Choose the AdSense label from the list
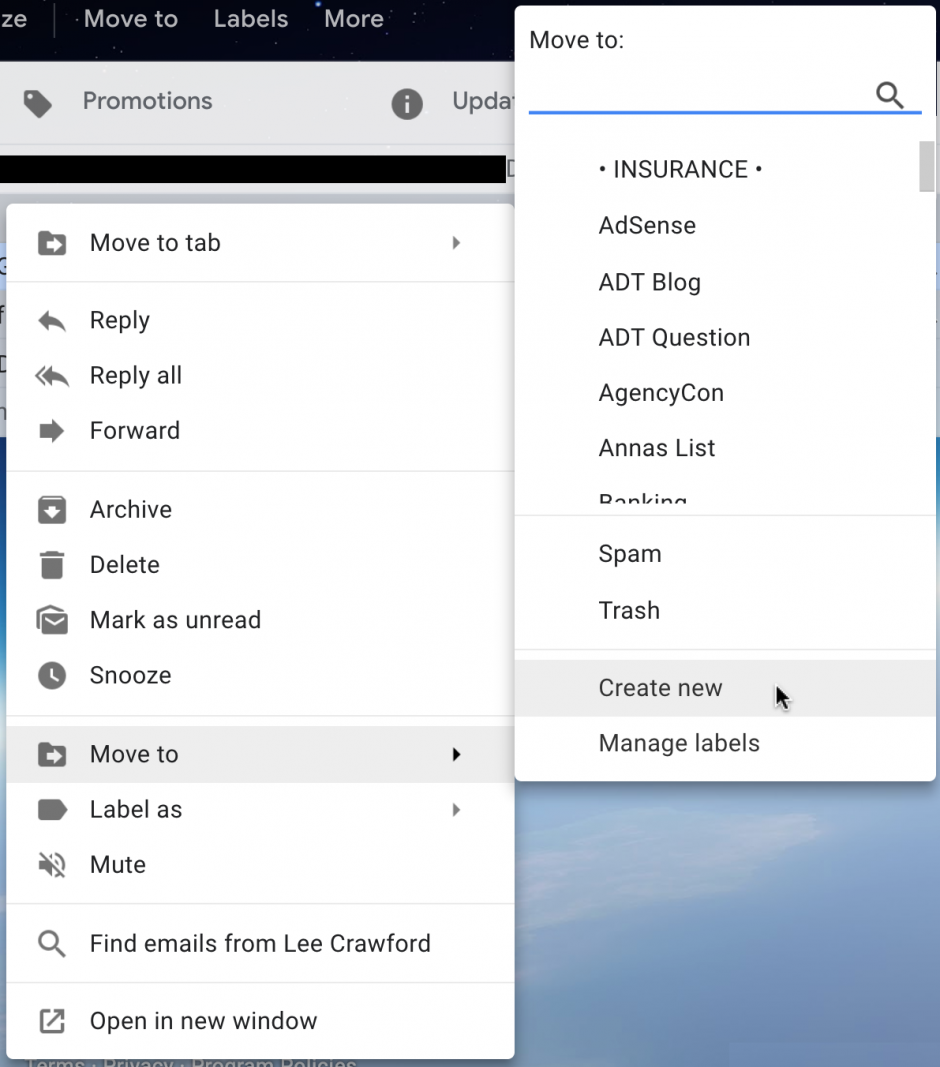 647,225
